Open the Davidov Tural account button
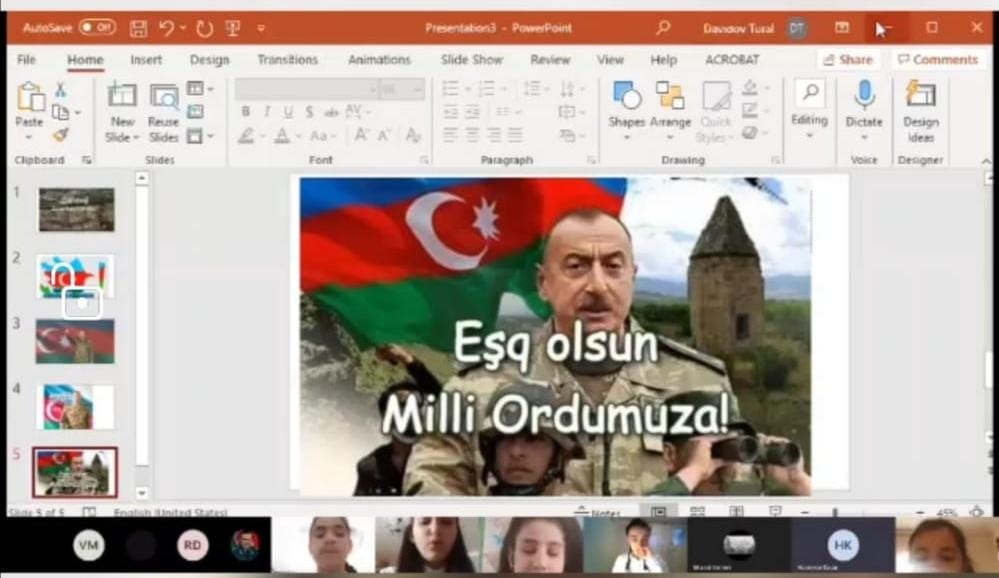This screenshot has width=999, height=578. (x=754, y=28)
